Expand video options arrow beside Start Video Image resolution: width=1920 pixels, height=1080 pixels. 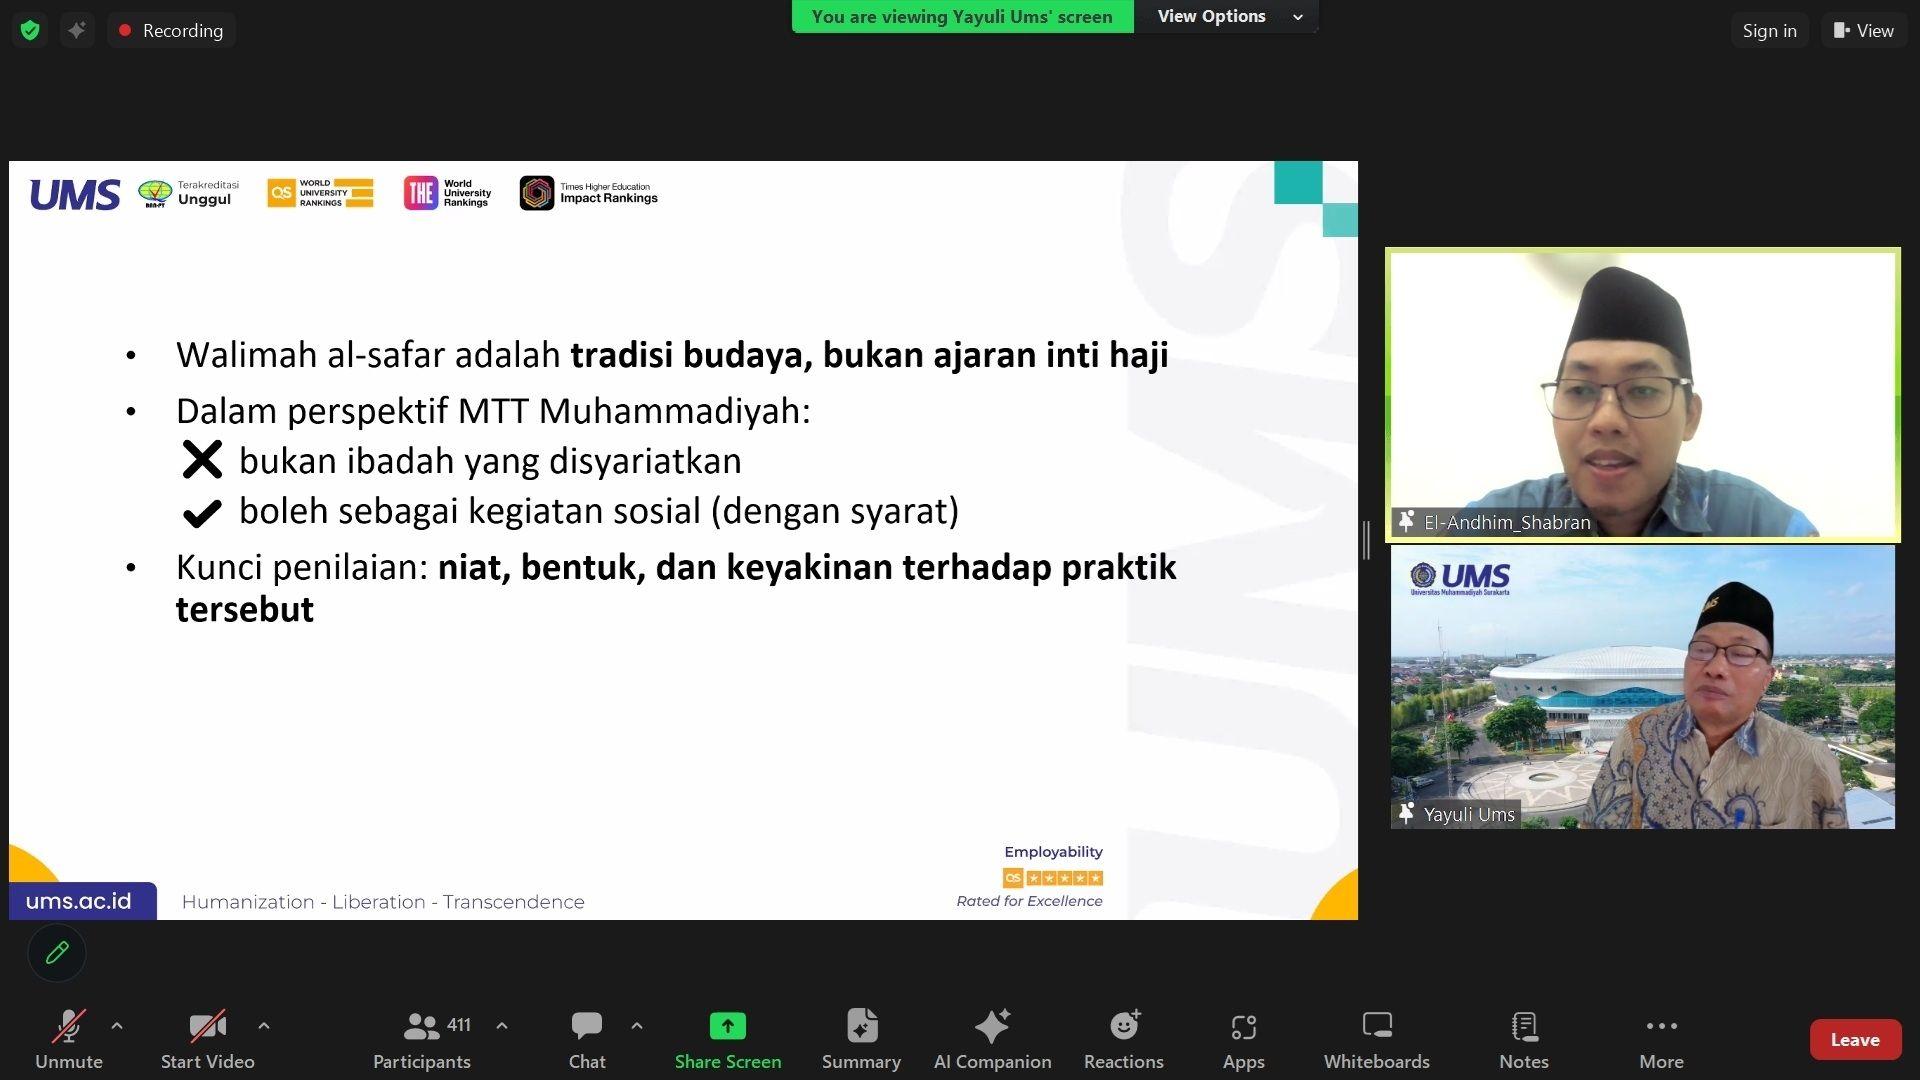coord(264,1025)
